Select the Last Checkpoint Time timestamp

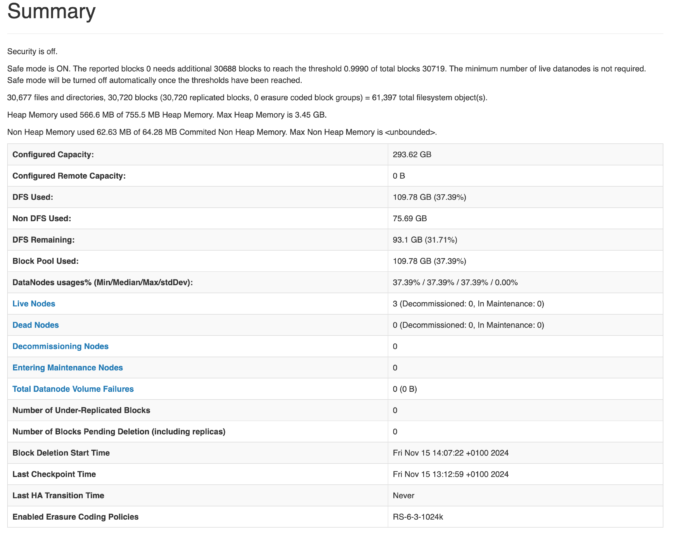(450, 474)
